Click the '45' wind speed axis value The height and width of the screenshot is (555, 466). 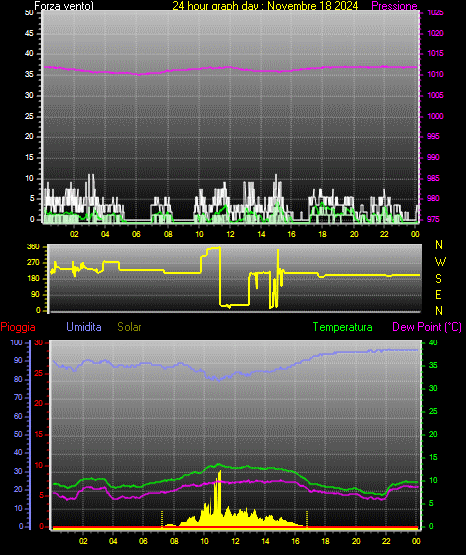(x=29, y=33)
